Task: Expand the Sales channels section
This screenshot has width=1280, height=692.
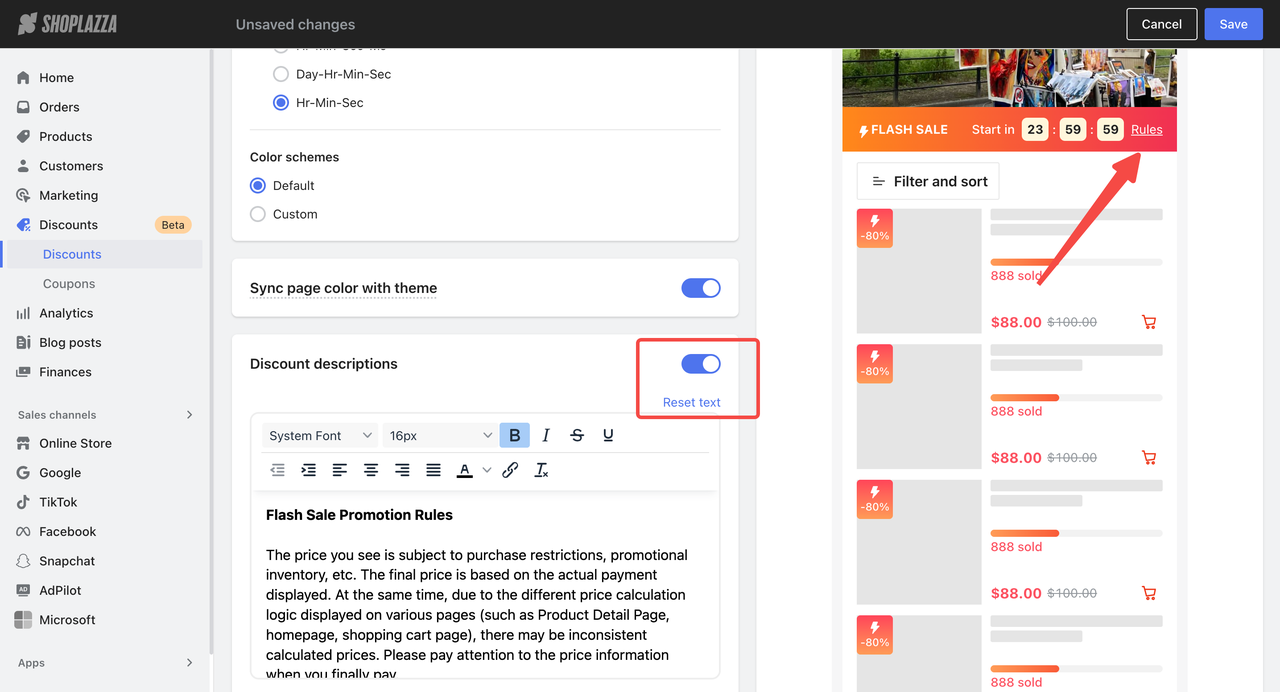Action: tap(189, 415)
